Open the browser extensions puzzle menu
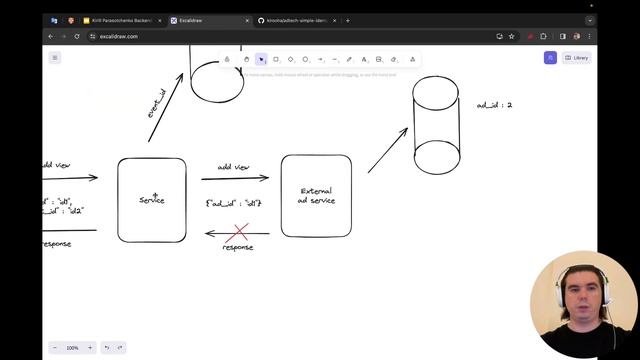 click(543, 36)
